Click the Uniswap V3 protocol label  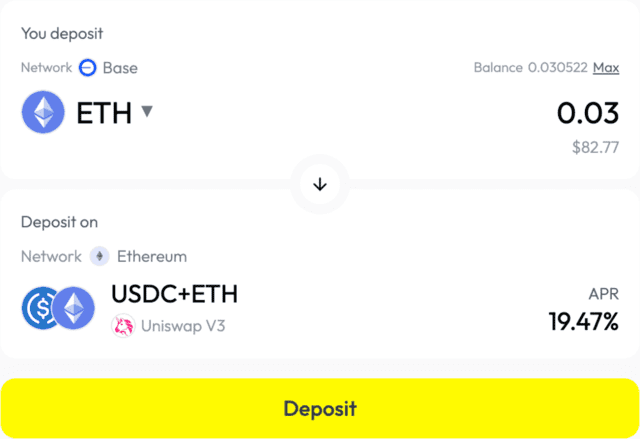(x=180, y=325)
